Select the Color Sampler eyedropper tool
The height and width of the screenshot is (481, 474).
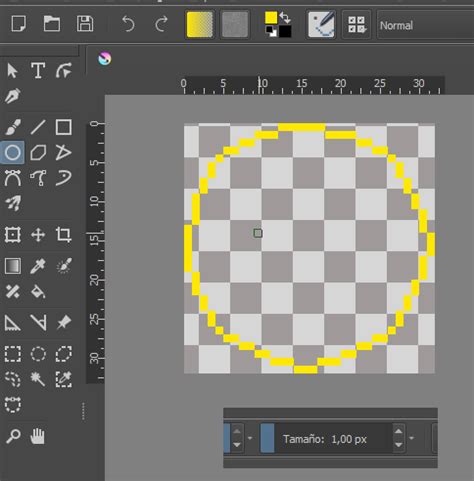pos(38,266)
